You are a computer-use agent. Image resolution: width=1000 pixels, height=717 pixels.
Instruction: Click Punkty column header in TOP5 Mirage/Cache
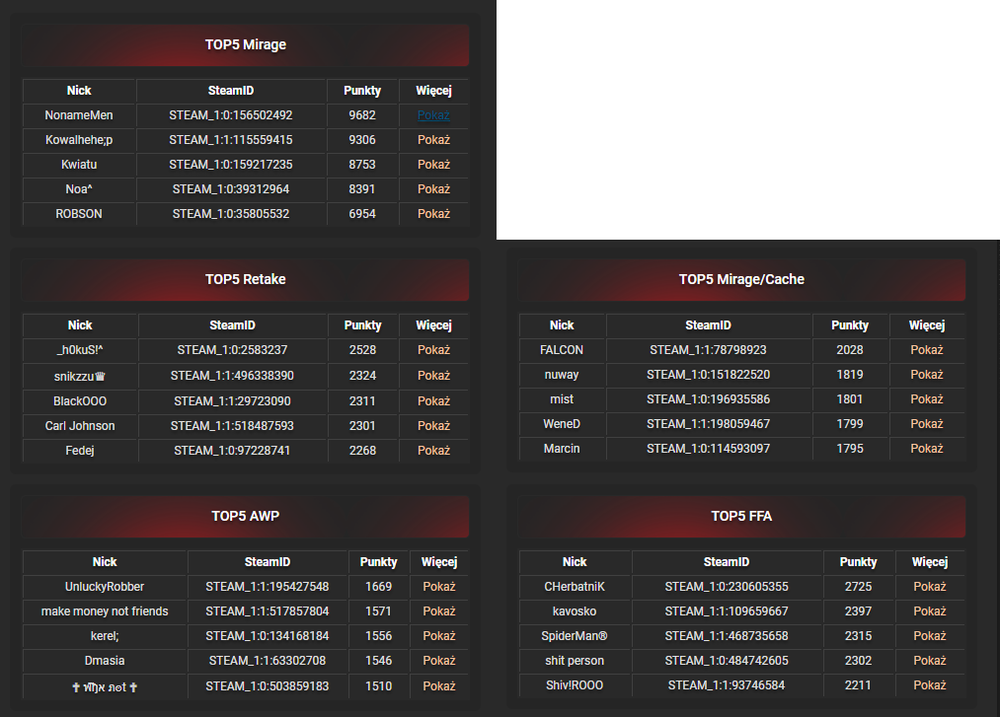849,325
